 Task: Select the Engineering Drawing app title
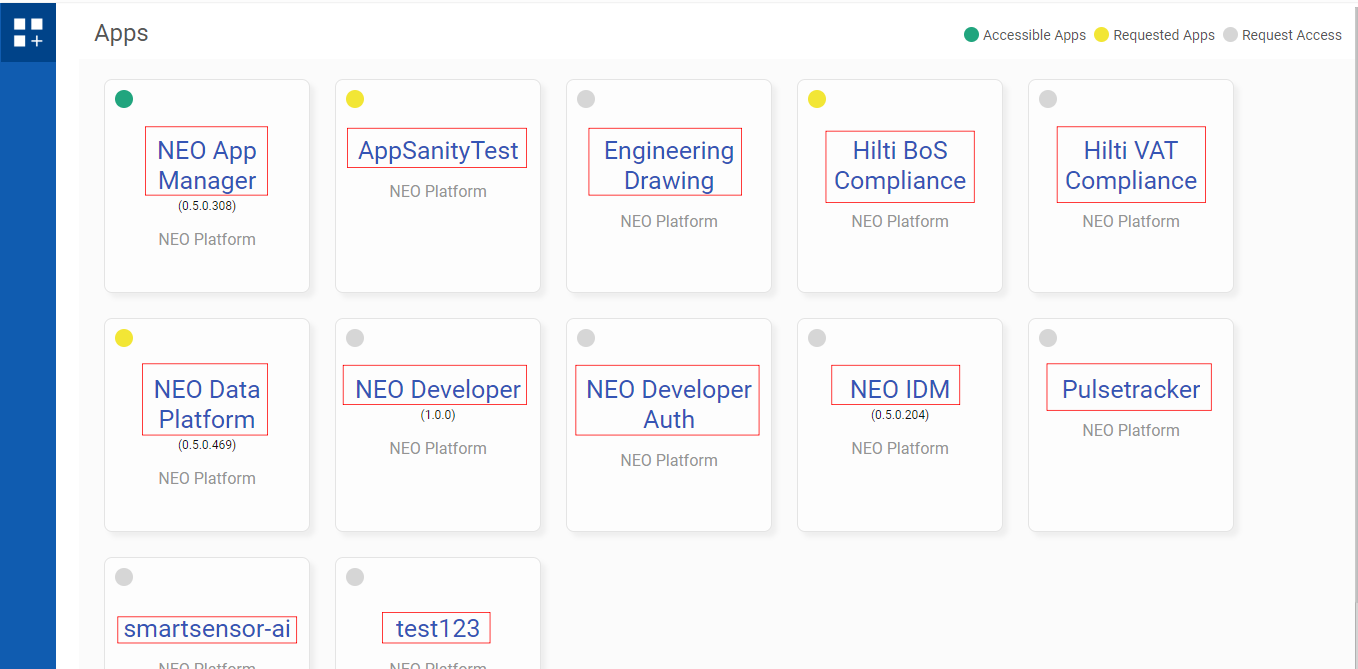[x=669, y=165]
